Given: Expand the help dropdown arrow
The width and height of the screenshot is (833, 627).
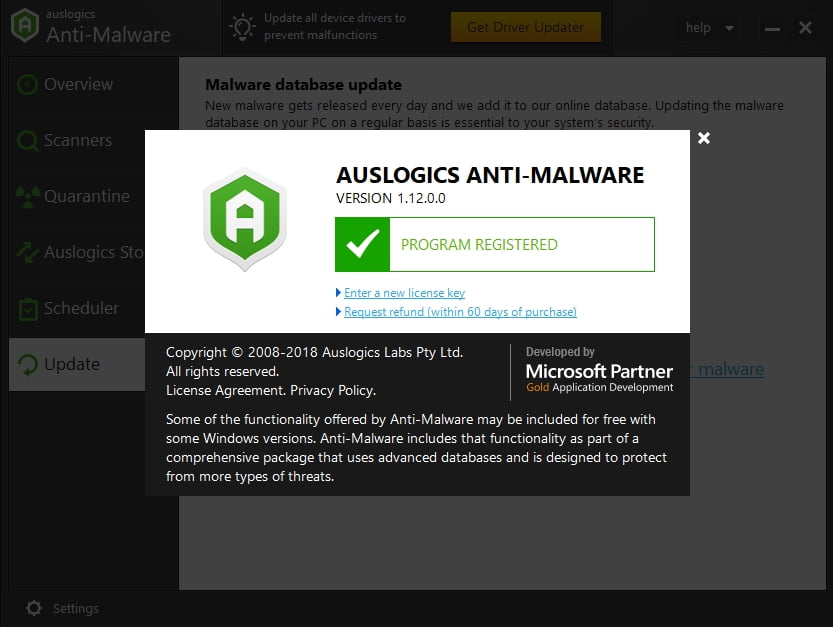Looking at the screenshot, I should (x=730, y=28).
